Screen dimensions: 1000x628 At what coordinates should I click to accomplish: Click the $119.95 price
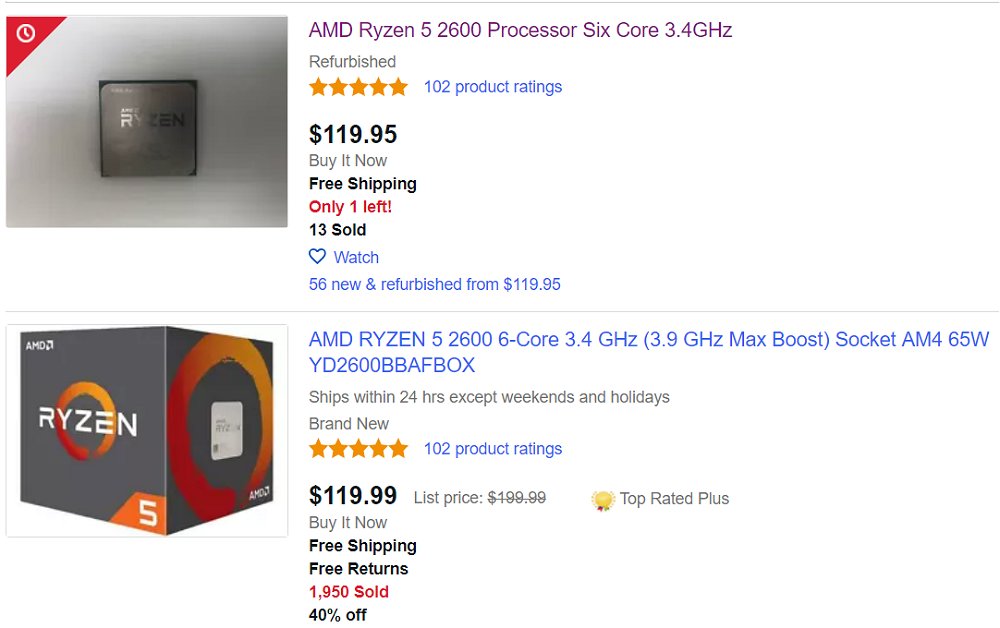point(353,134)
